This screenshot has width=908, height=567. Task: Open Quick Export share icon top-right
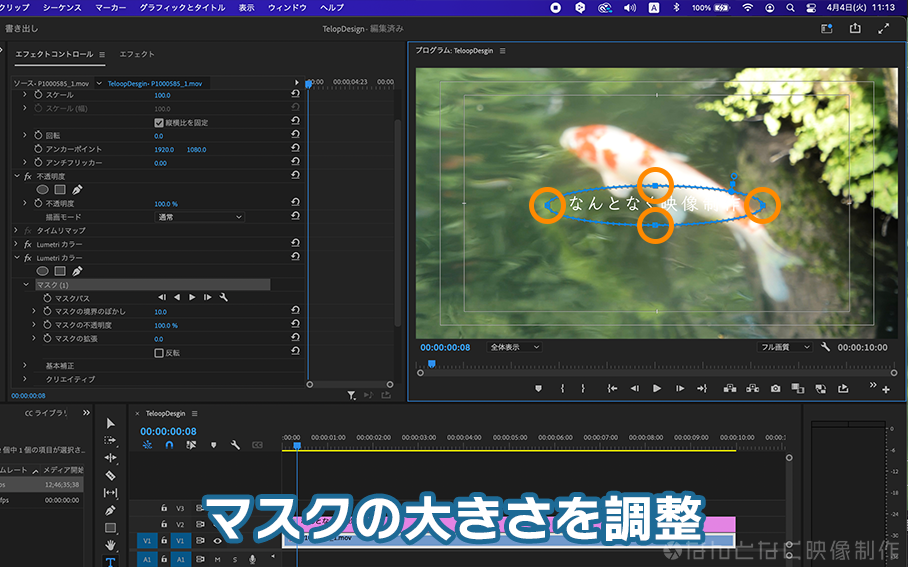[x=855, y=28]
